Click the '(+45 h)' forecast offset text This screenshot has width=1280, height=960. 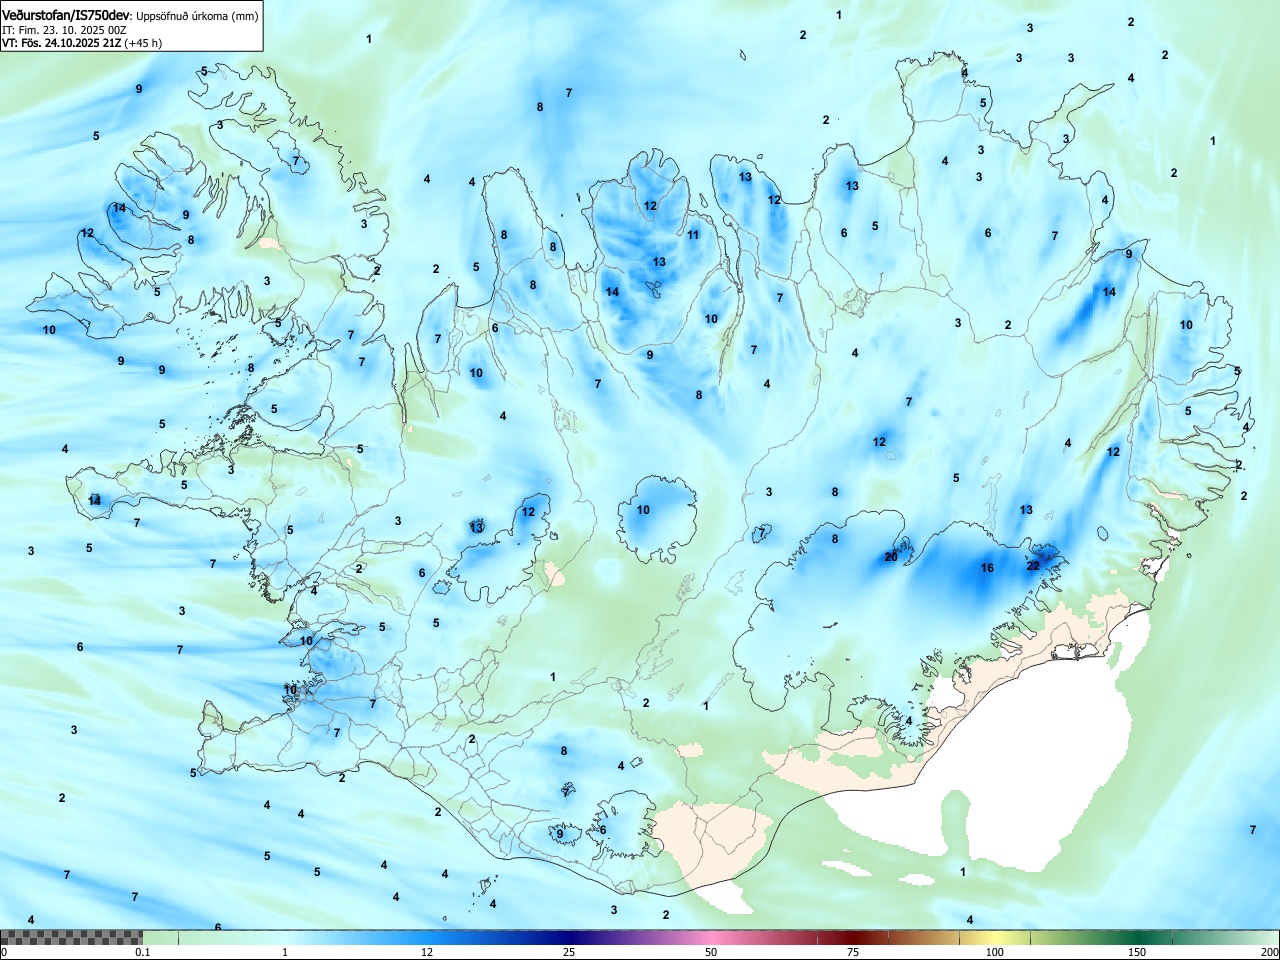[143, 43]
